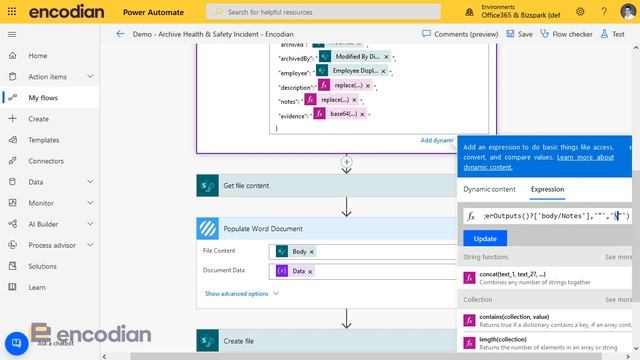Remove the Data token from Document Data

coord(310,271)
